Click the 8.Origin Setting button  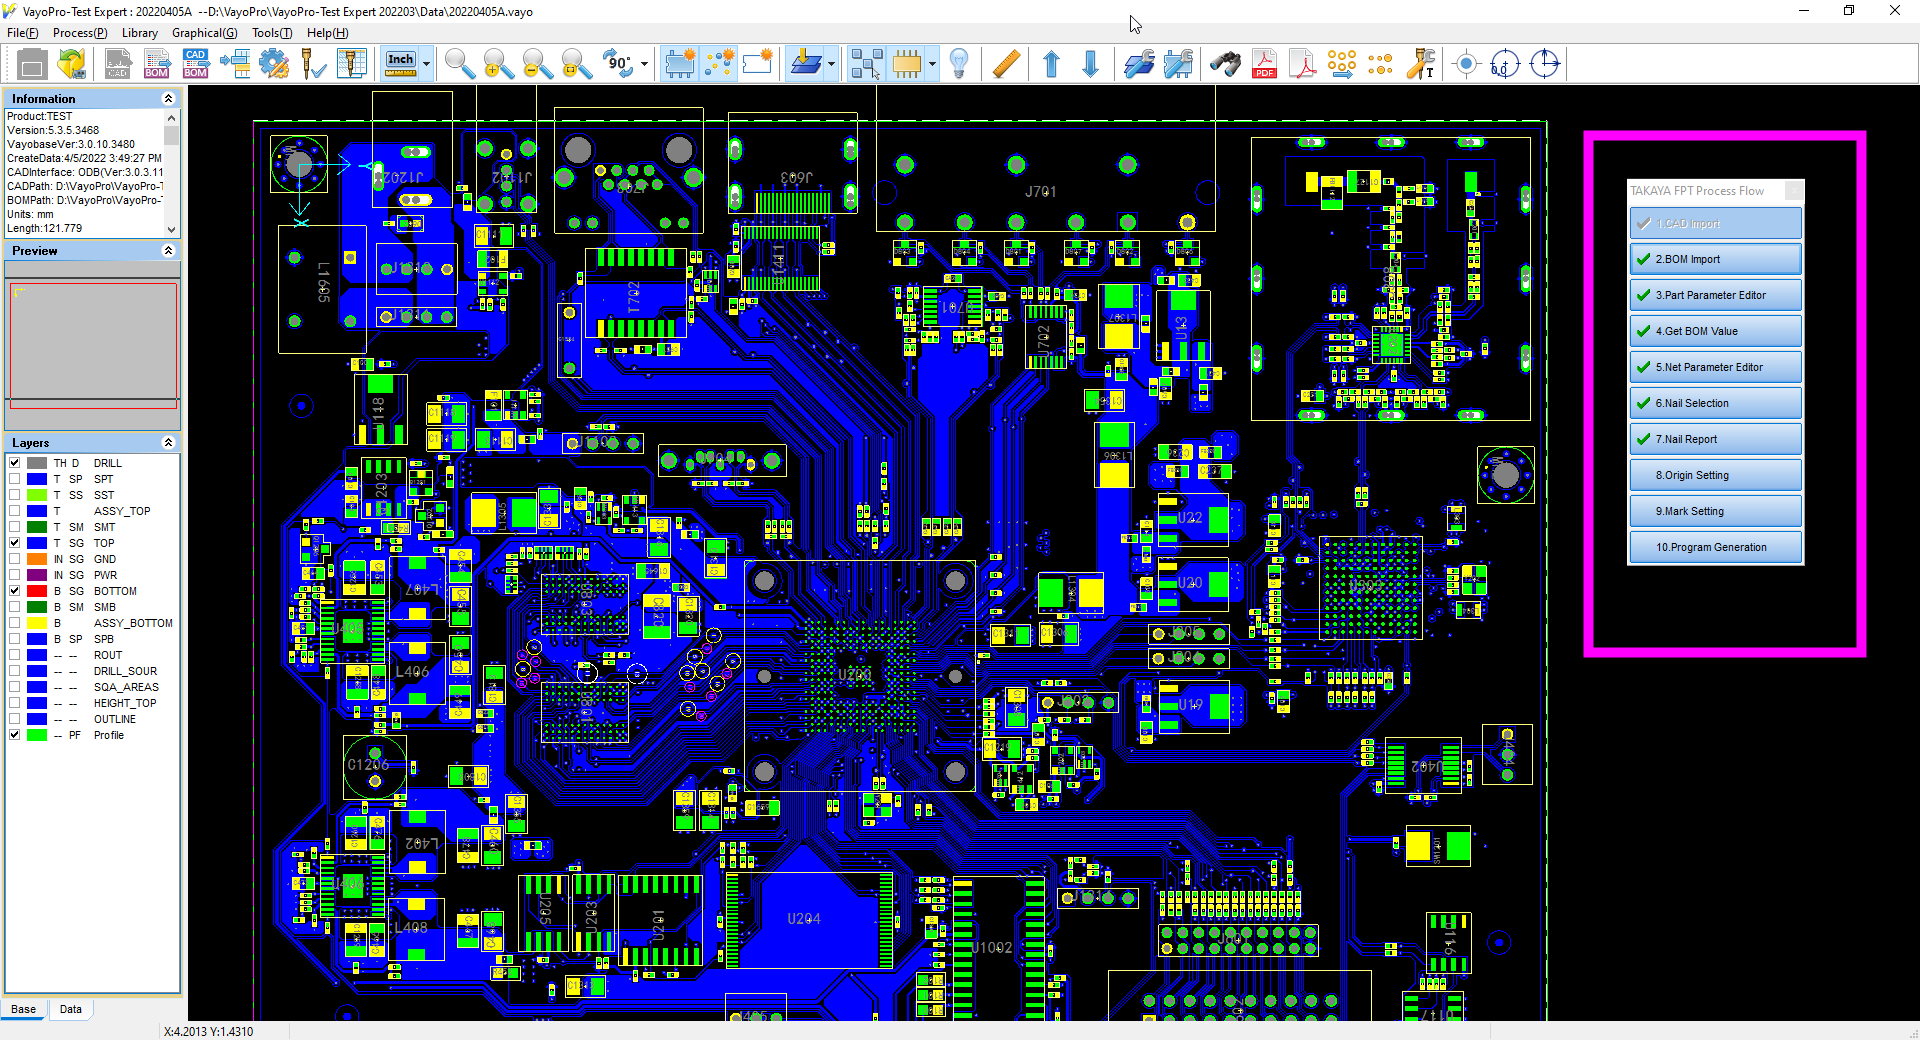point(1715,475)
